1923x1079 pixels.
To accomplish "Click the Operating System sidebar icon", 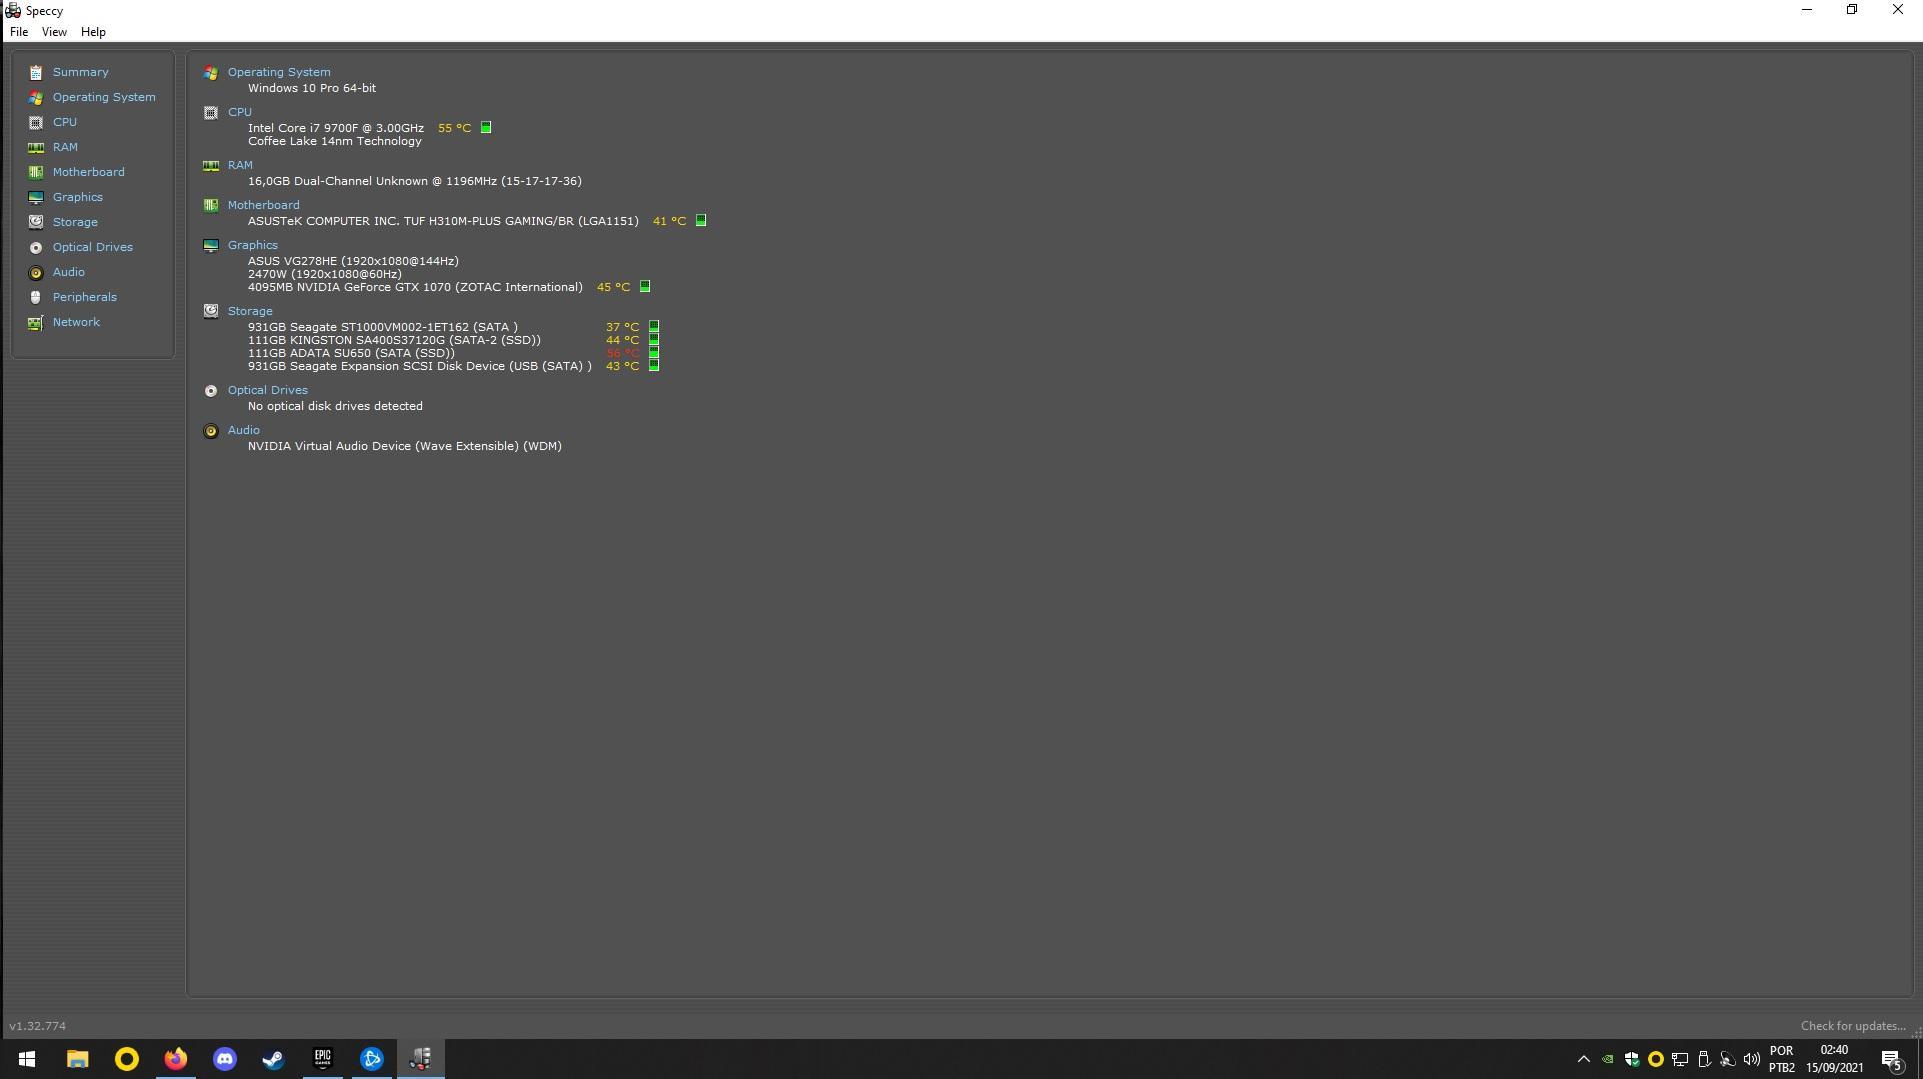I will [x=36, y=97].
